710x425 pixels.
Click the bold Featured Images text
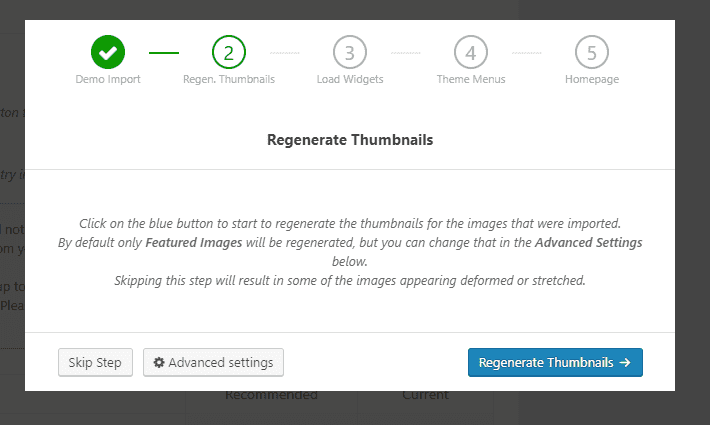[194, 243]
